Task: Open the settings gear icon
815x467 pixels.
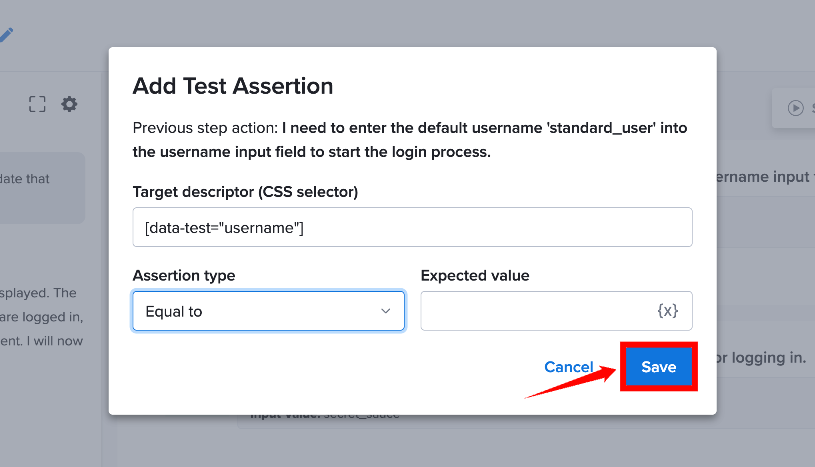Action: coord(69,104)
